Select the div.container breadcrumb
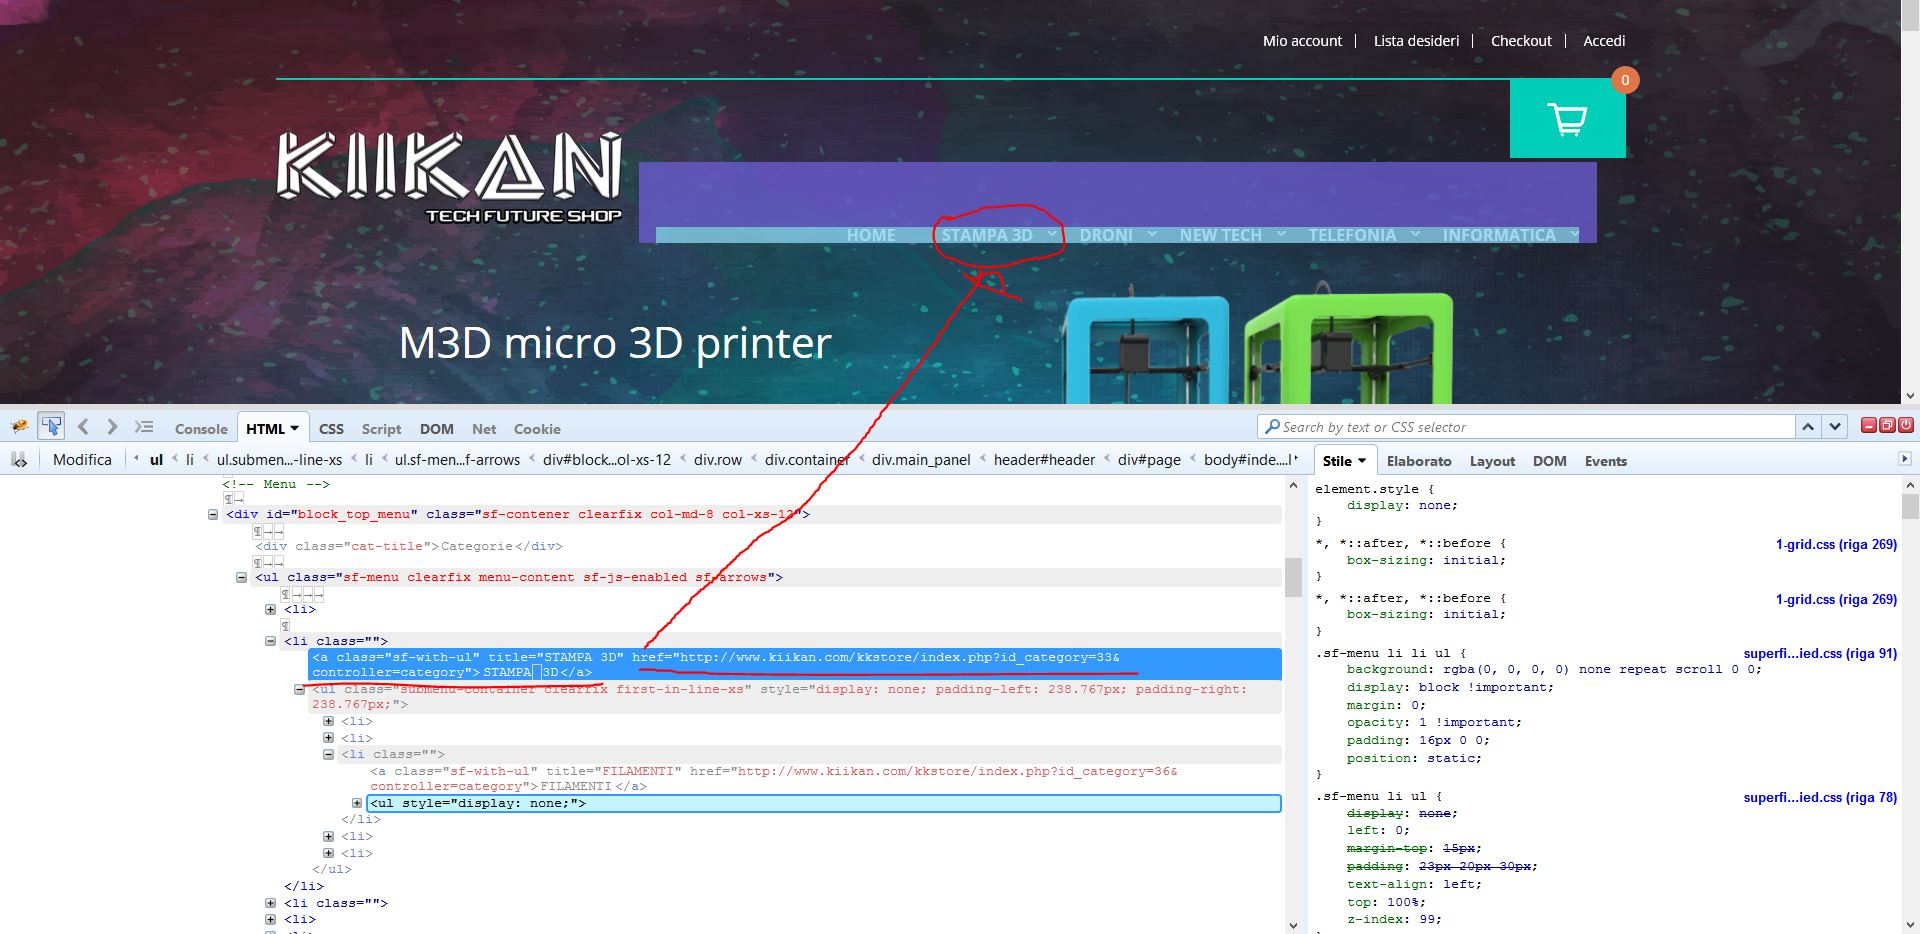 [x=807, y=460]
